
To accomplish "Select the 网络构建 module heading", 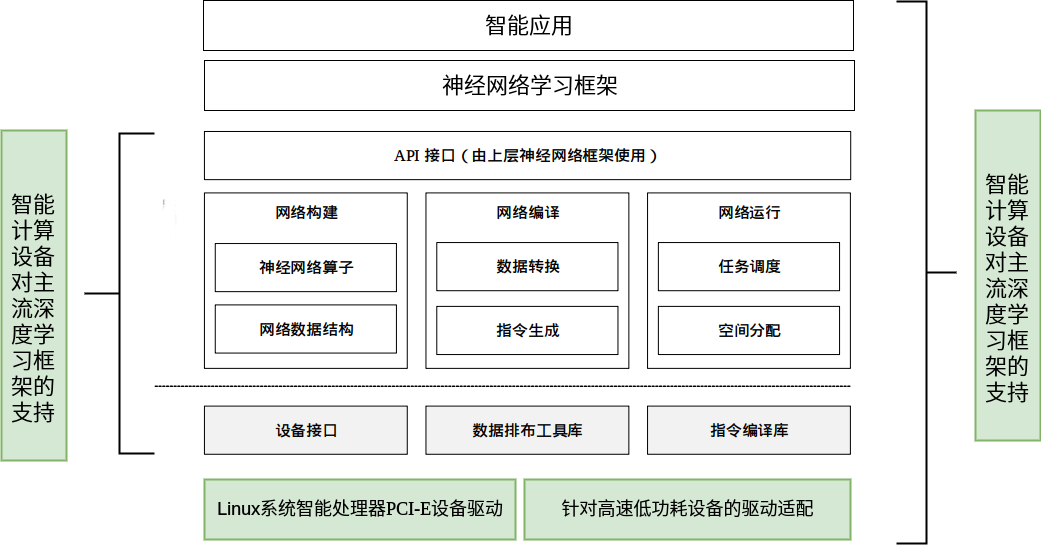I will tap(306, 212).
